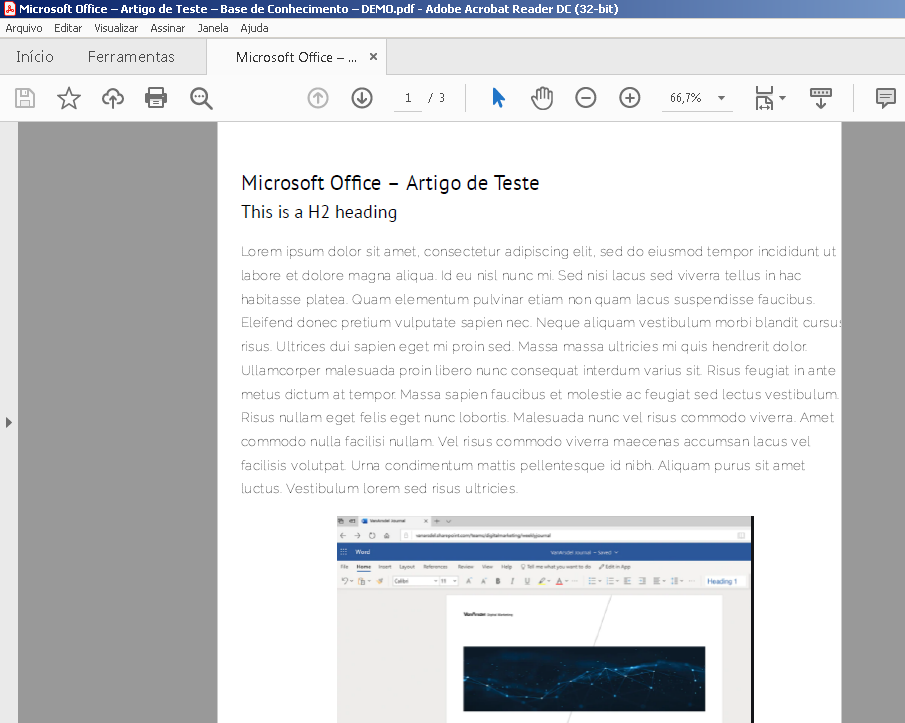Open the Visualizar menu
The image size is (905, 723).
[x=116, y=28]
